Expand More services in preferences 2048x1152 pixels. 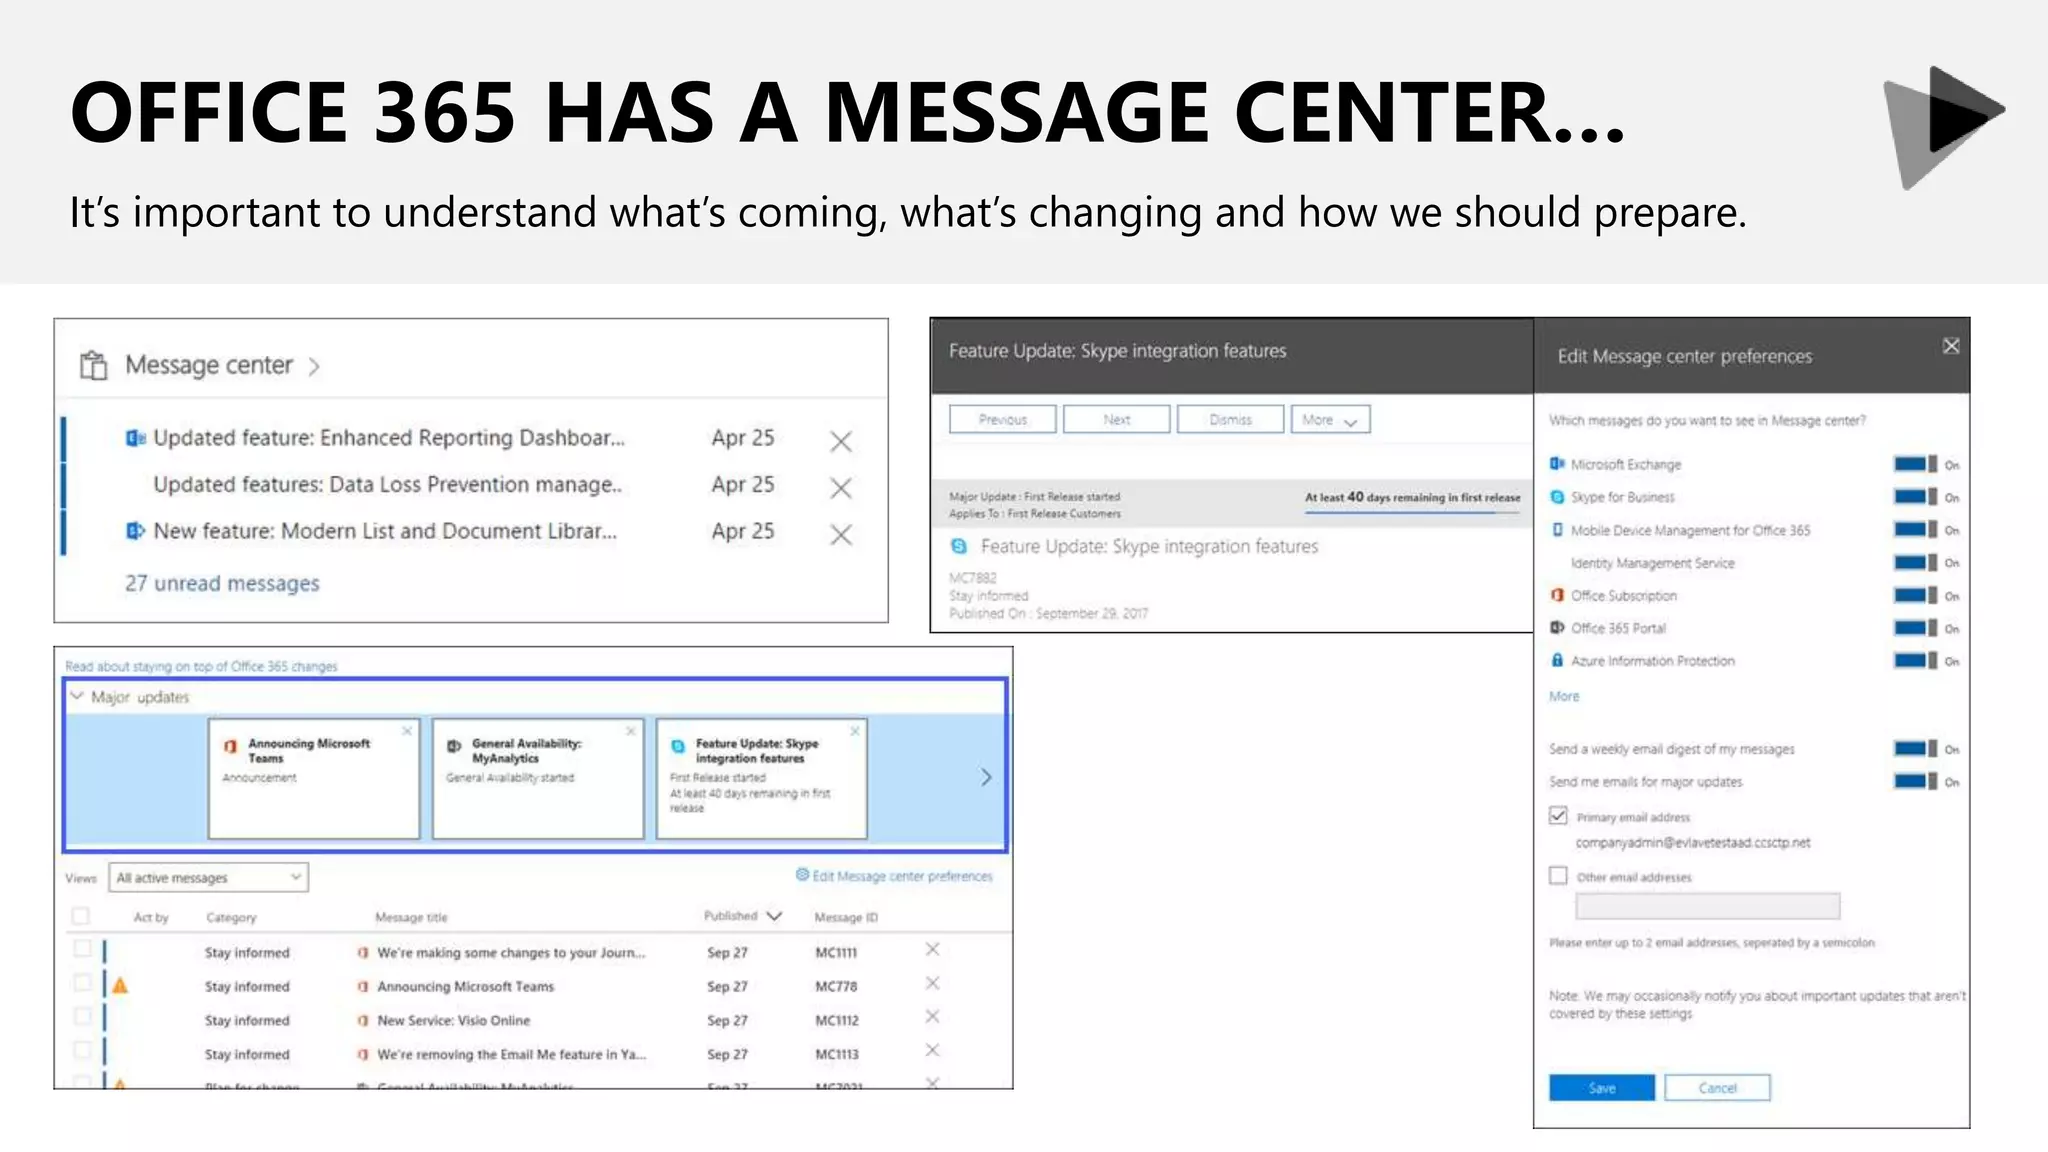pos(1564,696)
